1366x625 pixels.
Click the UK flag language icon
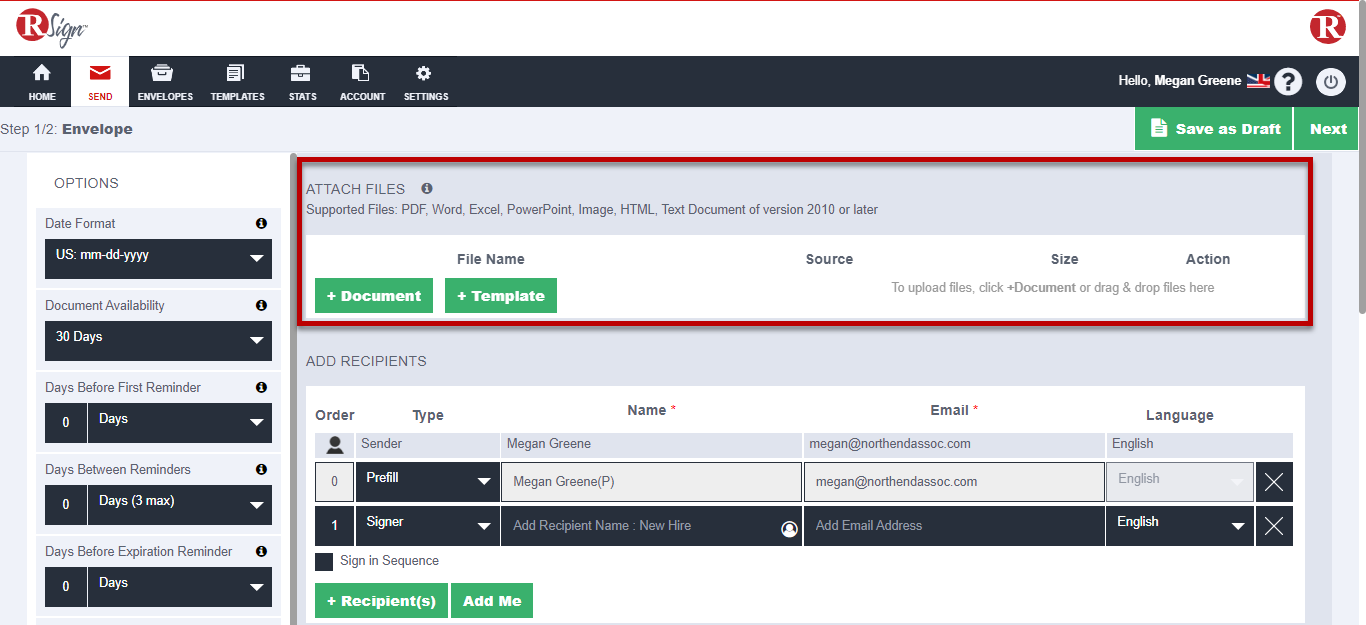(1257, 81)
